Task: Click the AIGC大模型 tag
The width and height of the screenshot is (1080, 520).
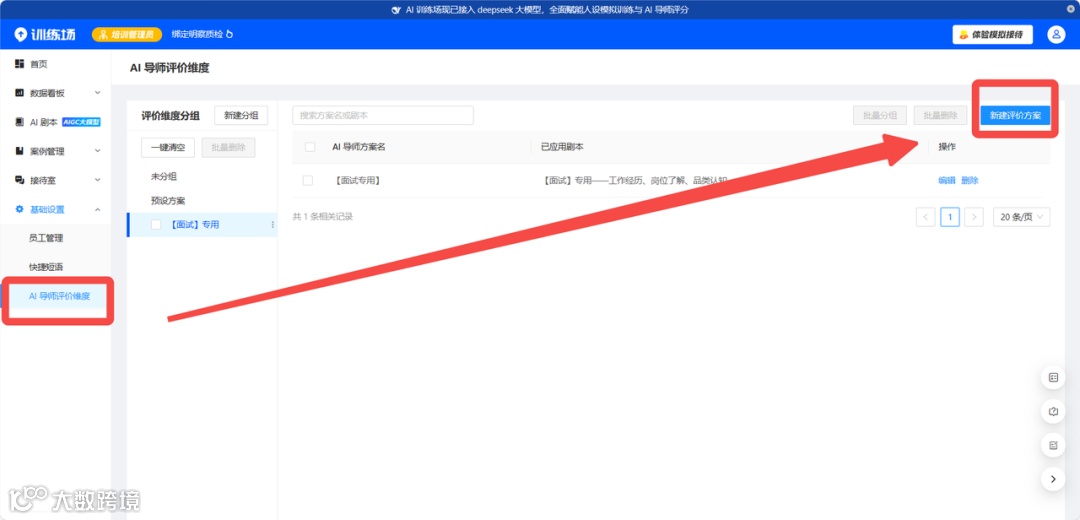Action: [82, 122]
